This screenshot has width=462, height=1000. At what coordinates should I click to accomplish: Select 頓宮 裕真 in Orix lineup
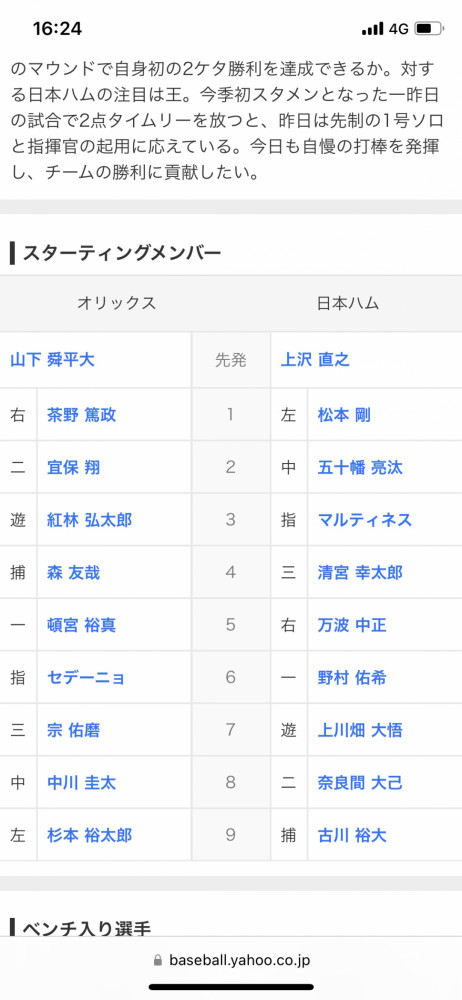point(82,624)
